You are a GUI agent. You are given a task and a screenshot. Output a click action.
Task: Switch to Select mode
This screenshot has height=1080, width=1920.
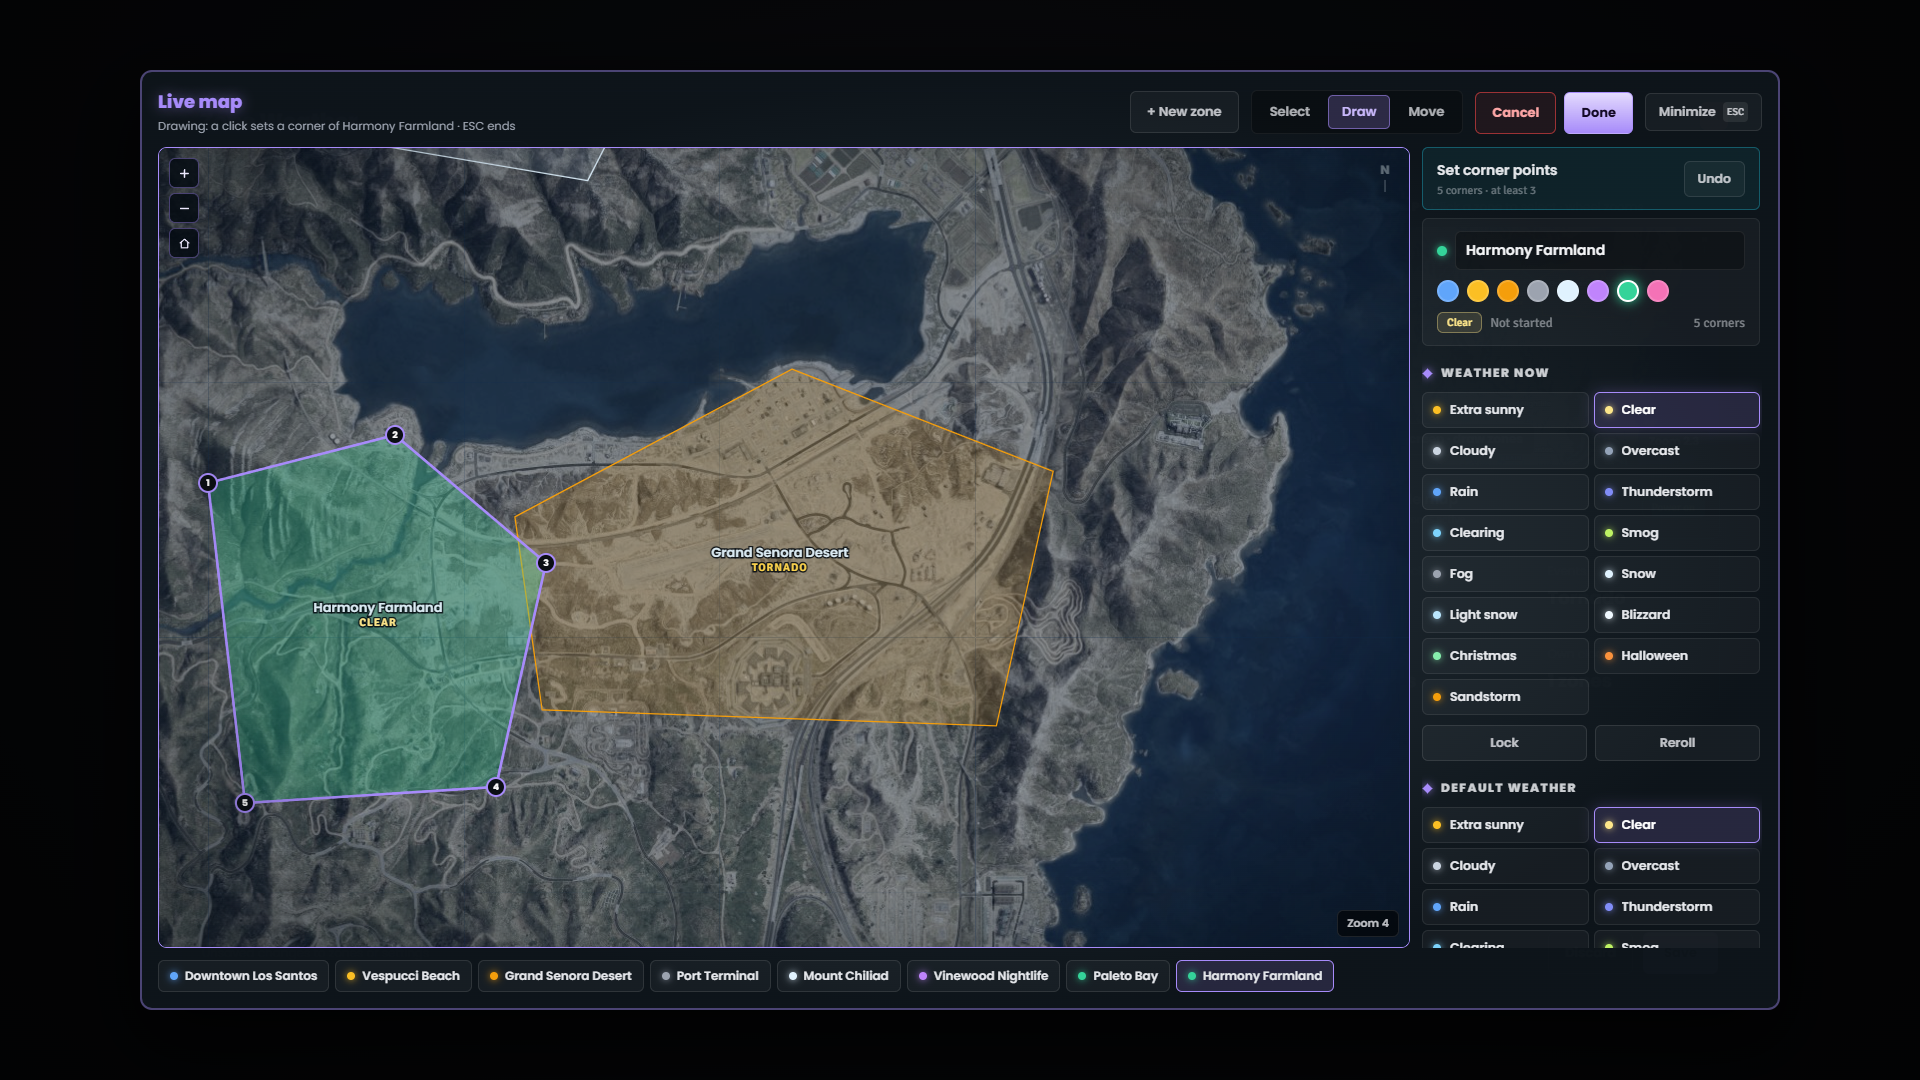pyautogui.click(x=1289, y=112)
